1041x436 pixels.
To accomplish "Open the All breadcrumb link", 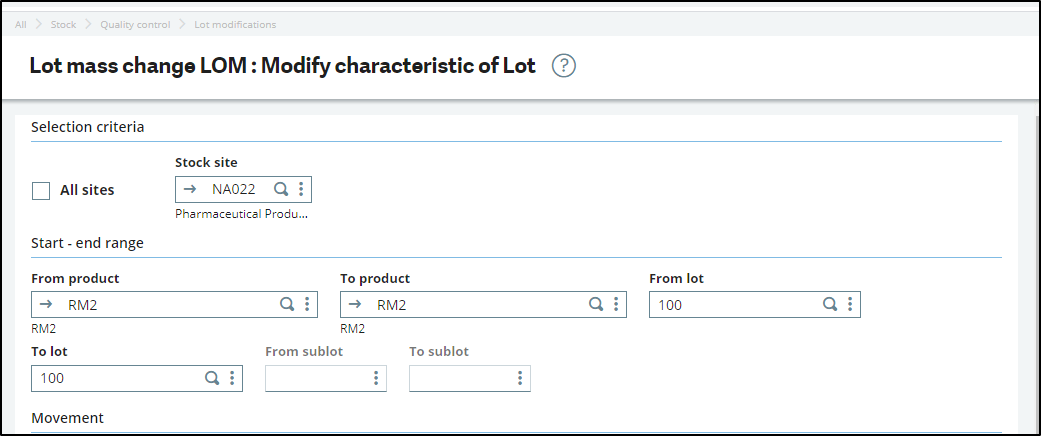I will point(21,24).
